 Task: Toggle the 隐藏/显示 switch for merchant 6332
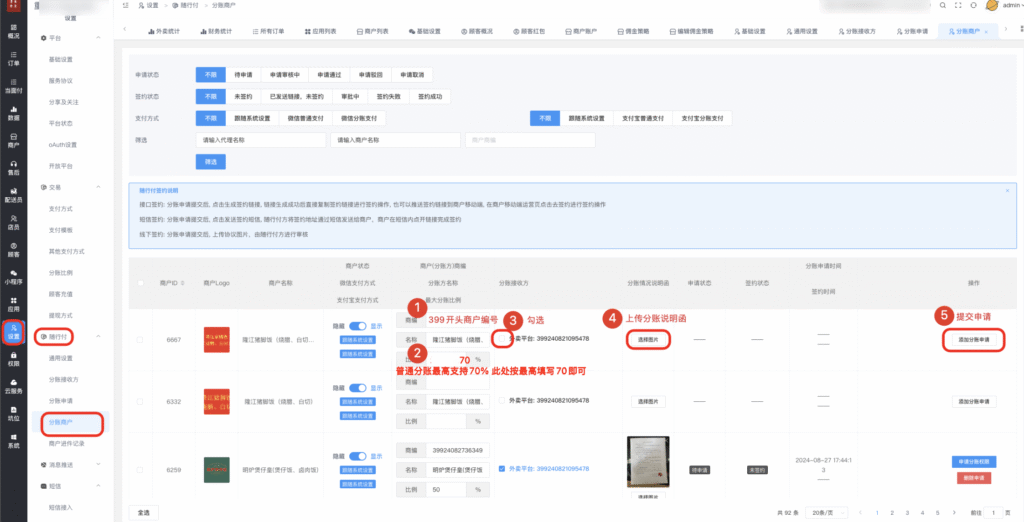[358, 387]
